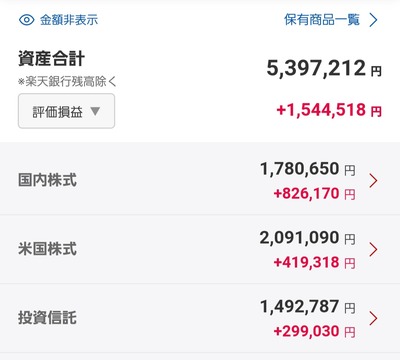The width and height of the screenshot is (400, 360).
Task: Toggle the eye icon to hide amounts
Action: tap(27, 20)
